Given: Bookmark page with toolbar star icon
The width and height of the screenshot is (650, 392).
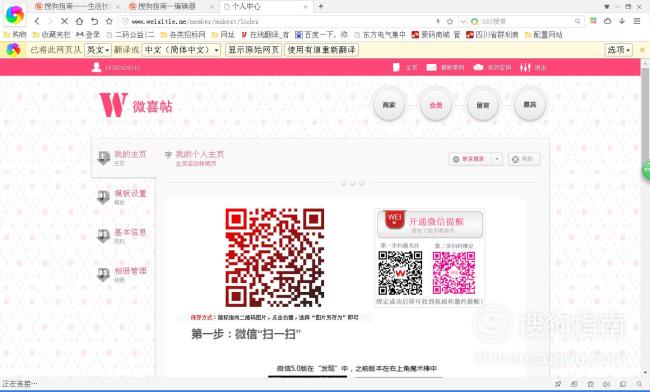Looking at the screenshot, I should [x=109, y=21].
